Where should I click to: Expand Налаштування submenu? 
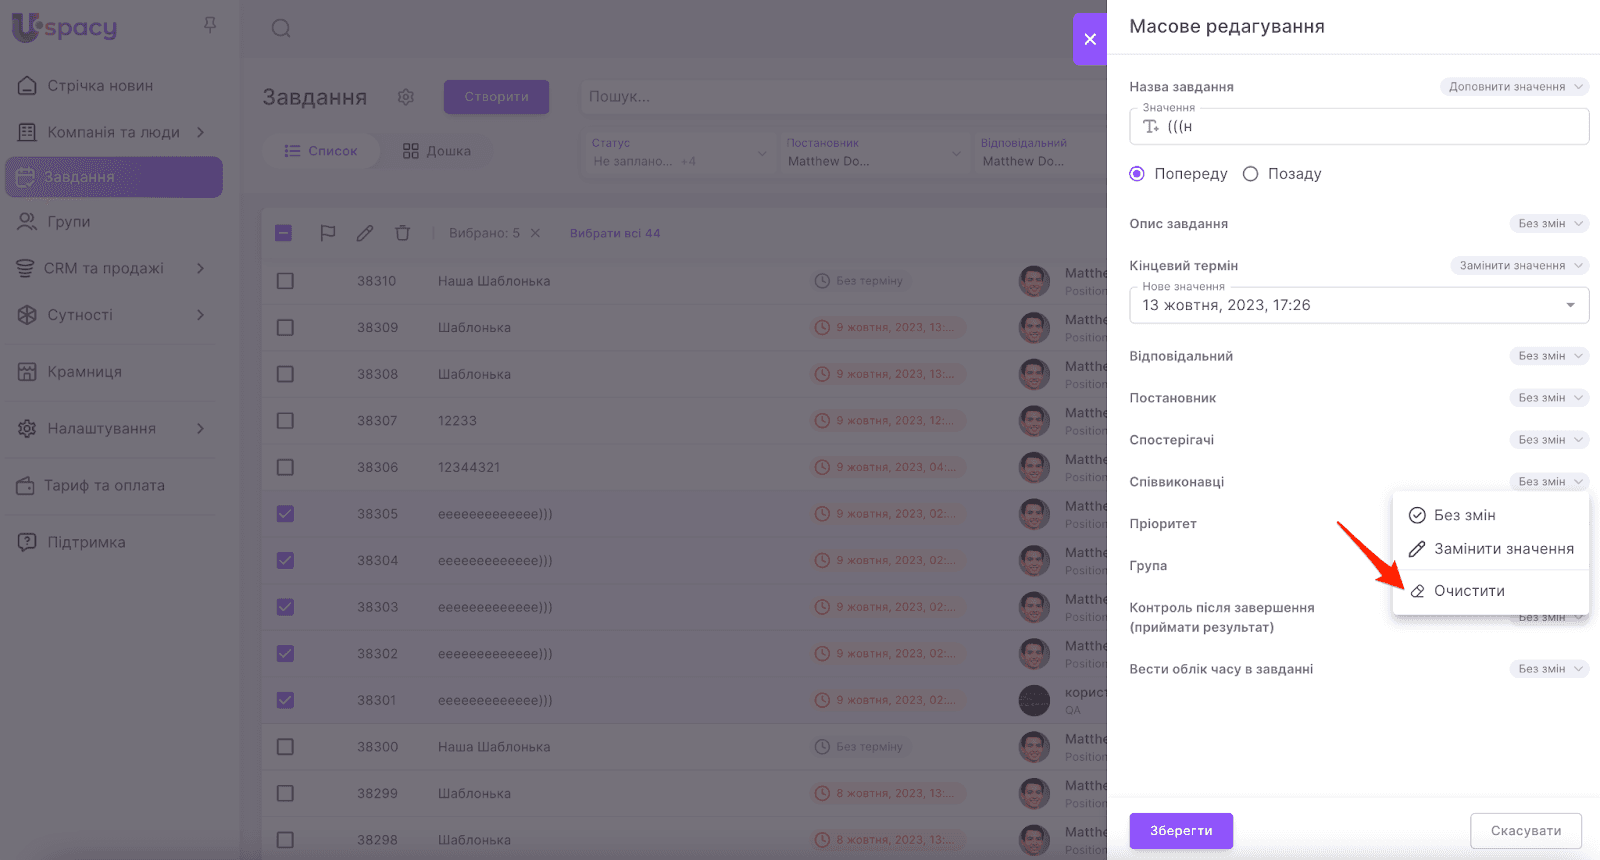pos(200,429)
